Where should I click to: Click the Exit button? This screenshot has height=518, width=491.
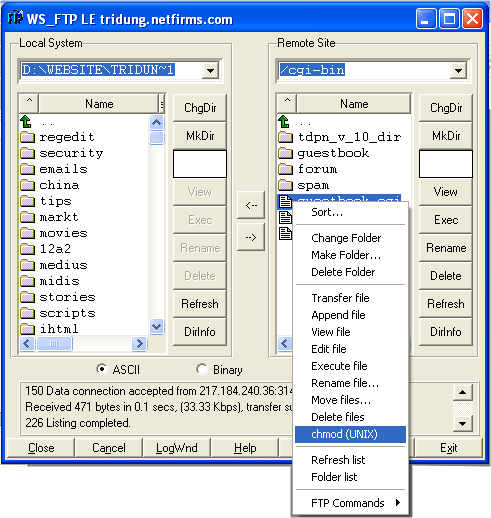pyautogui.click(x=449, y=448)
